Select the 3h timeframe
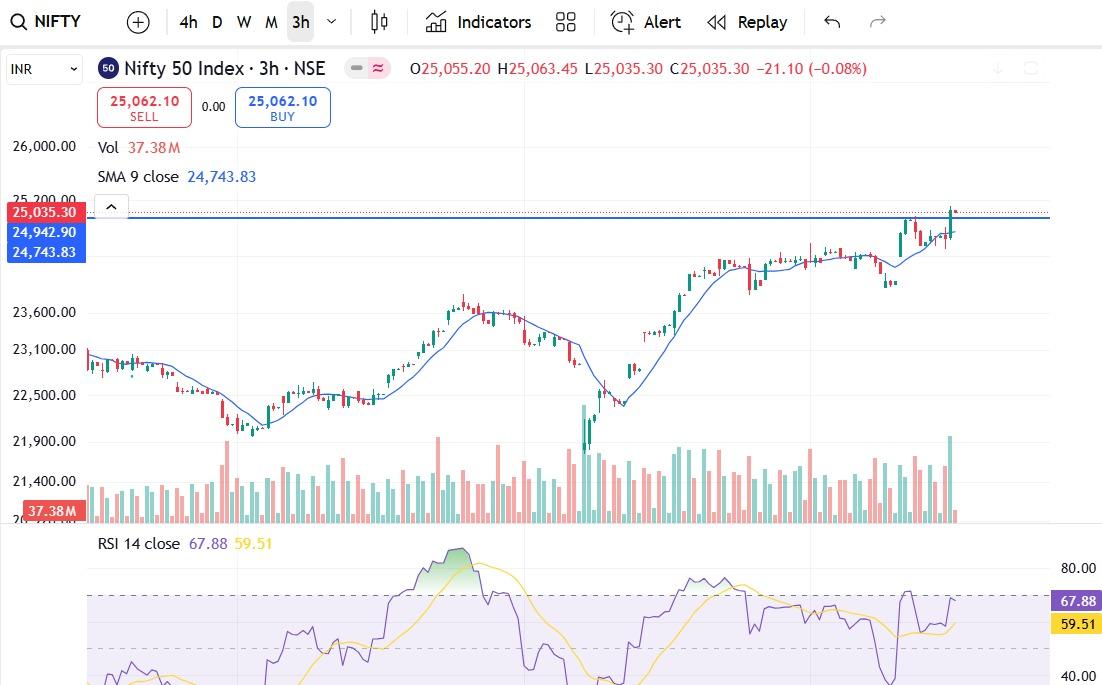The height and width of the screenshot is (685, 1102). (x=301, y=22)
